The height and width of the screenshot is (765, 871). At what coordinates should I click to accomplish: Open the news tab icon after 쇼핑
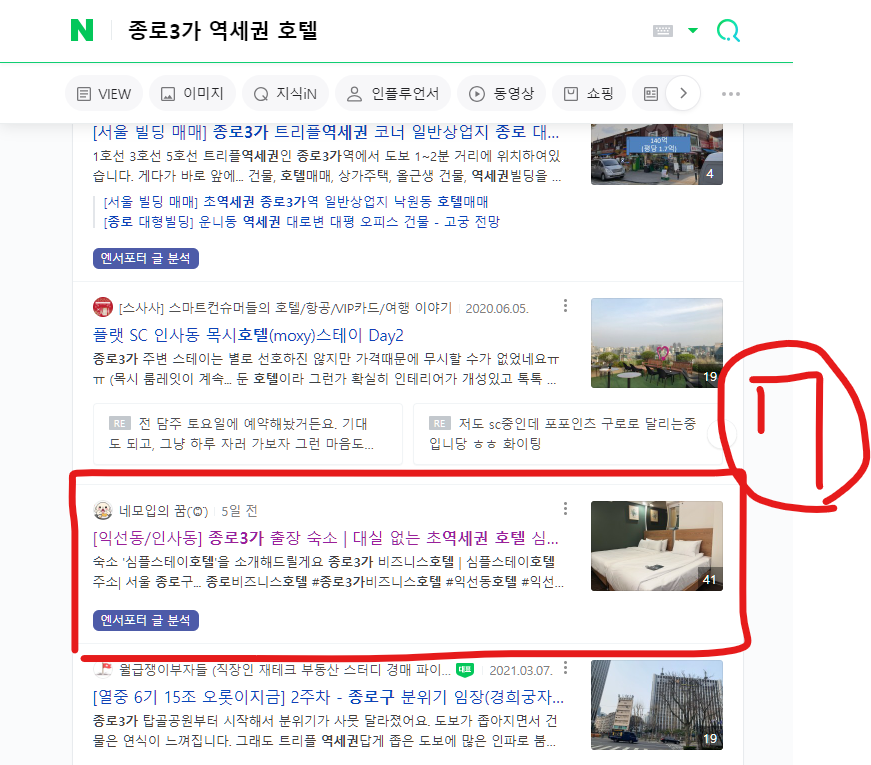click(651, 93)
